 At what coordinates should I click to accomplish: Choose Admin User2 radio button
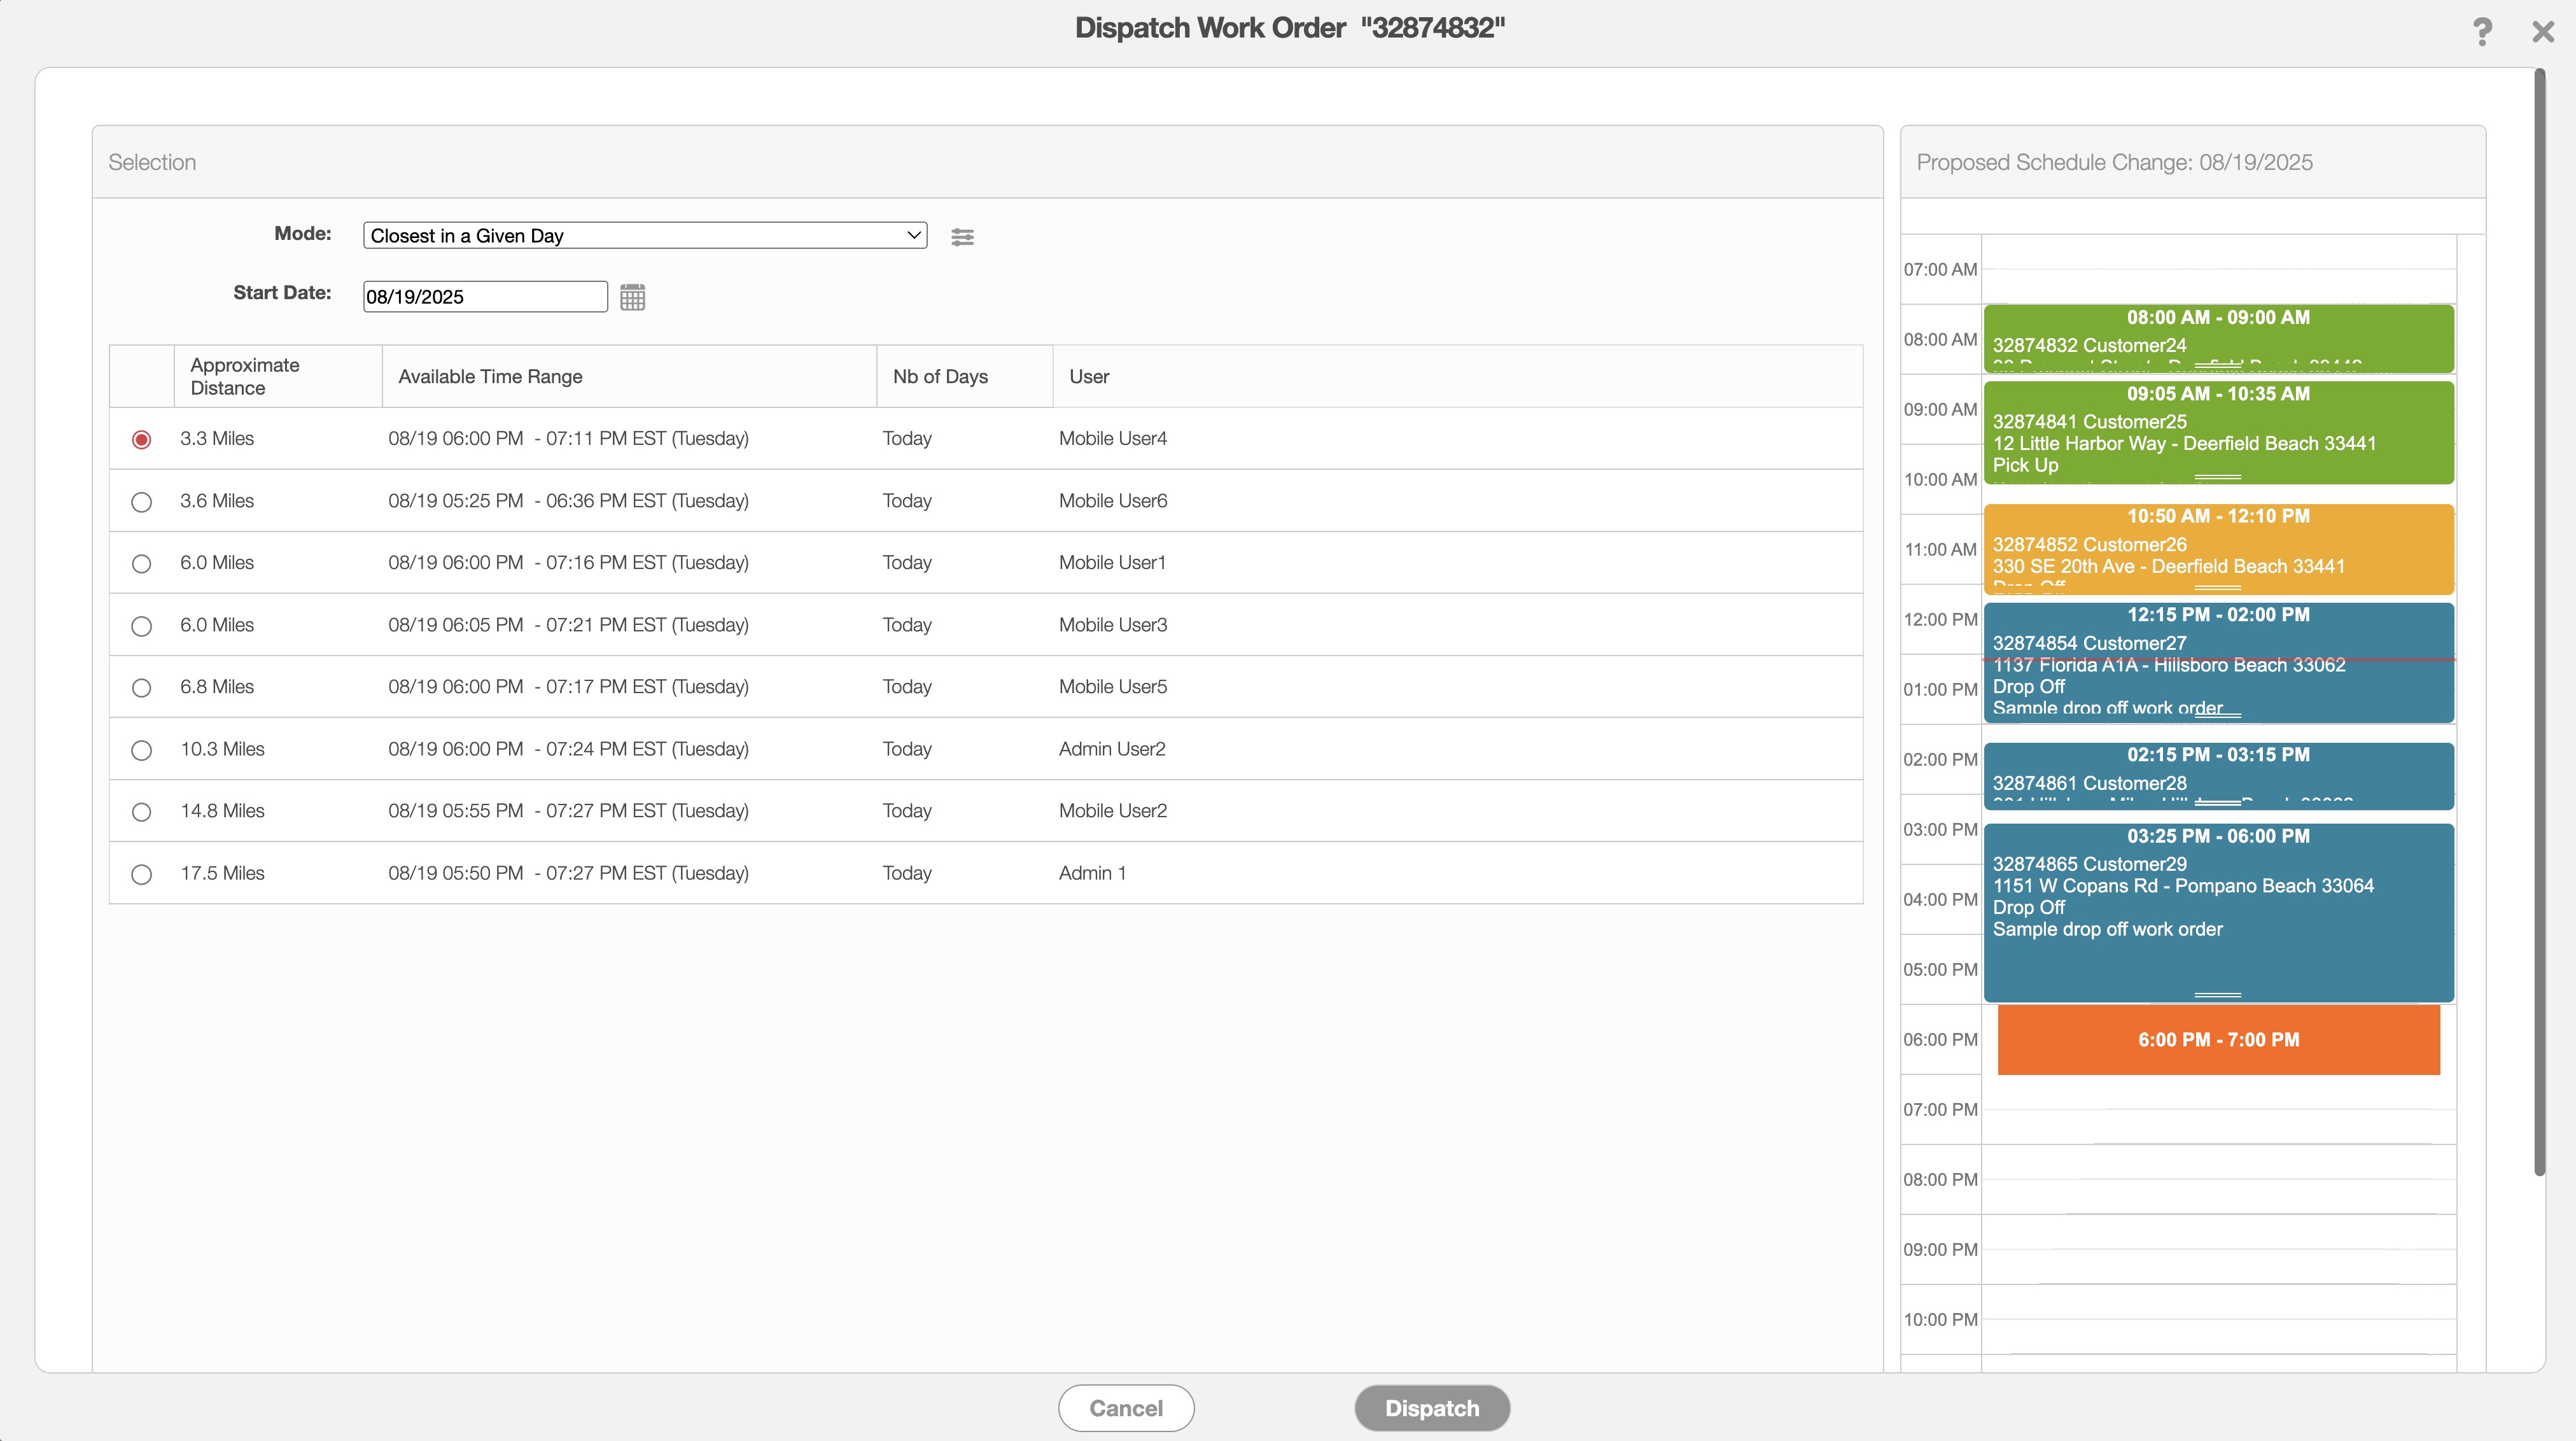tap(141, 750)
